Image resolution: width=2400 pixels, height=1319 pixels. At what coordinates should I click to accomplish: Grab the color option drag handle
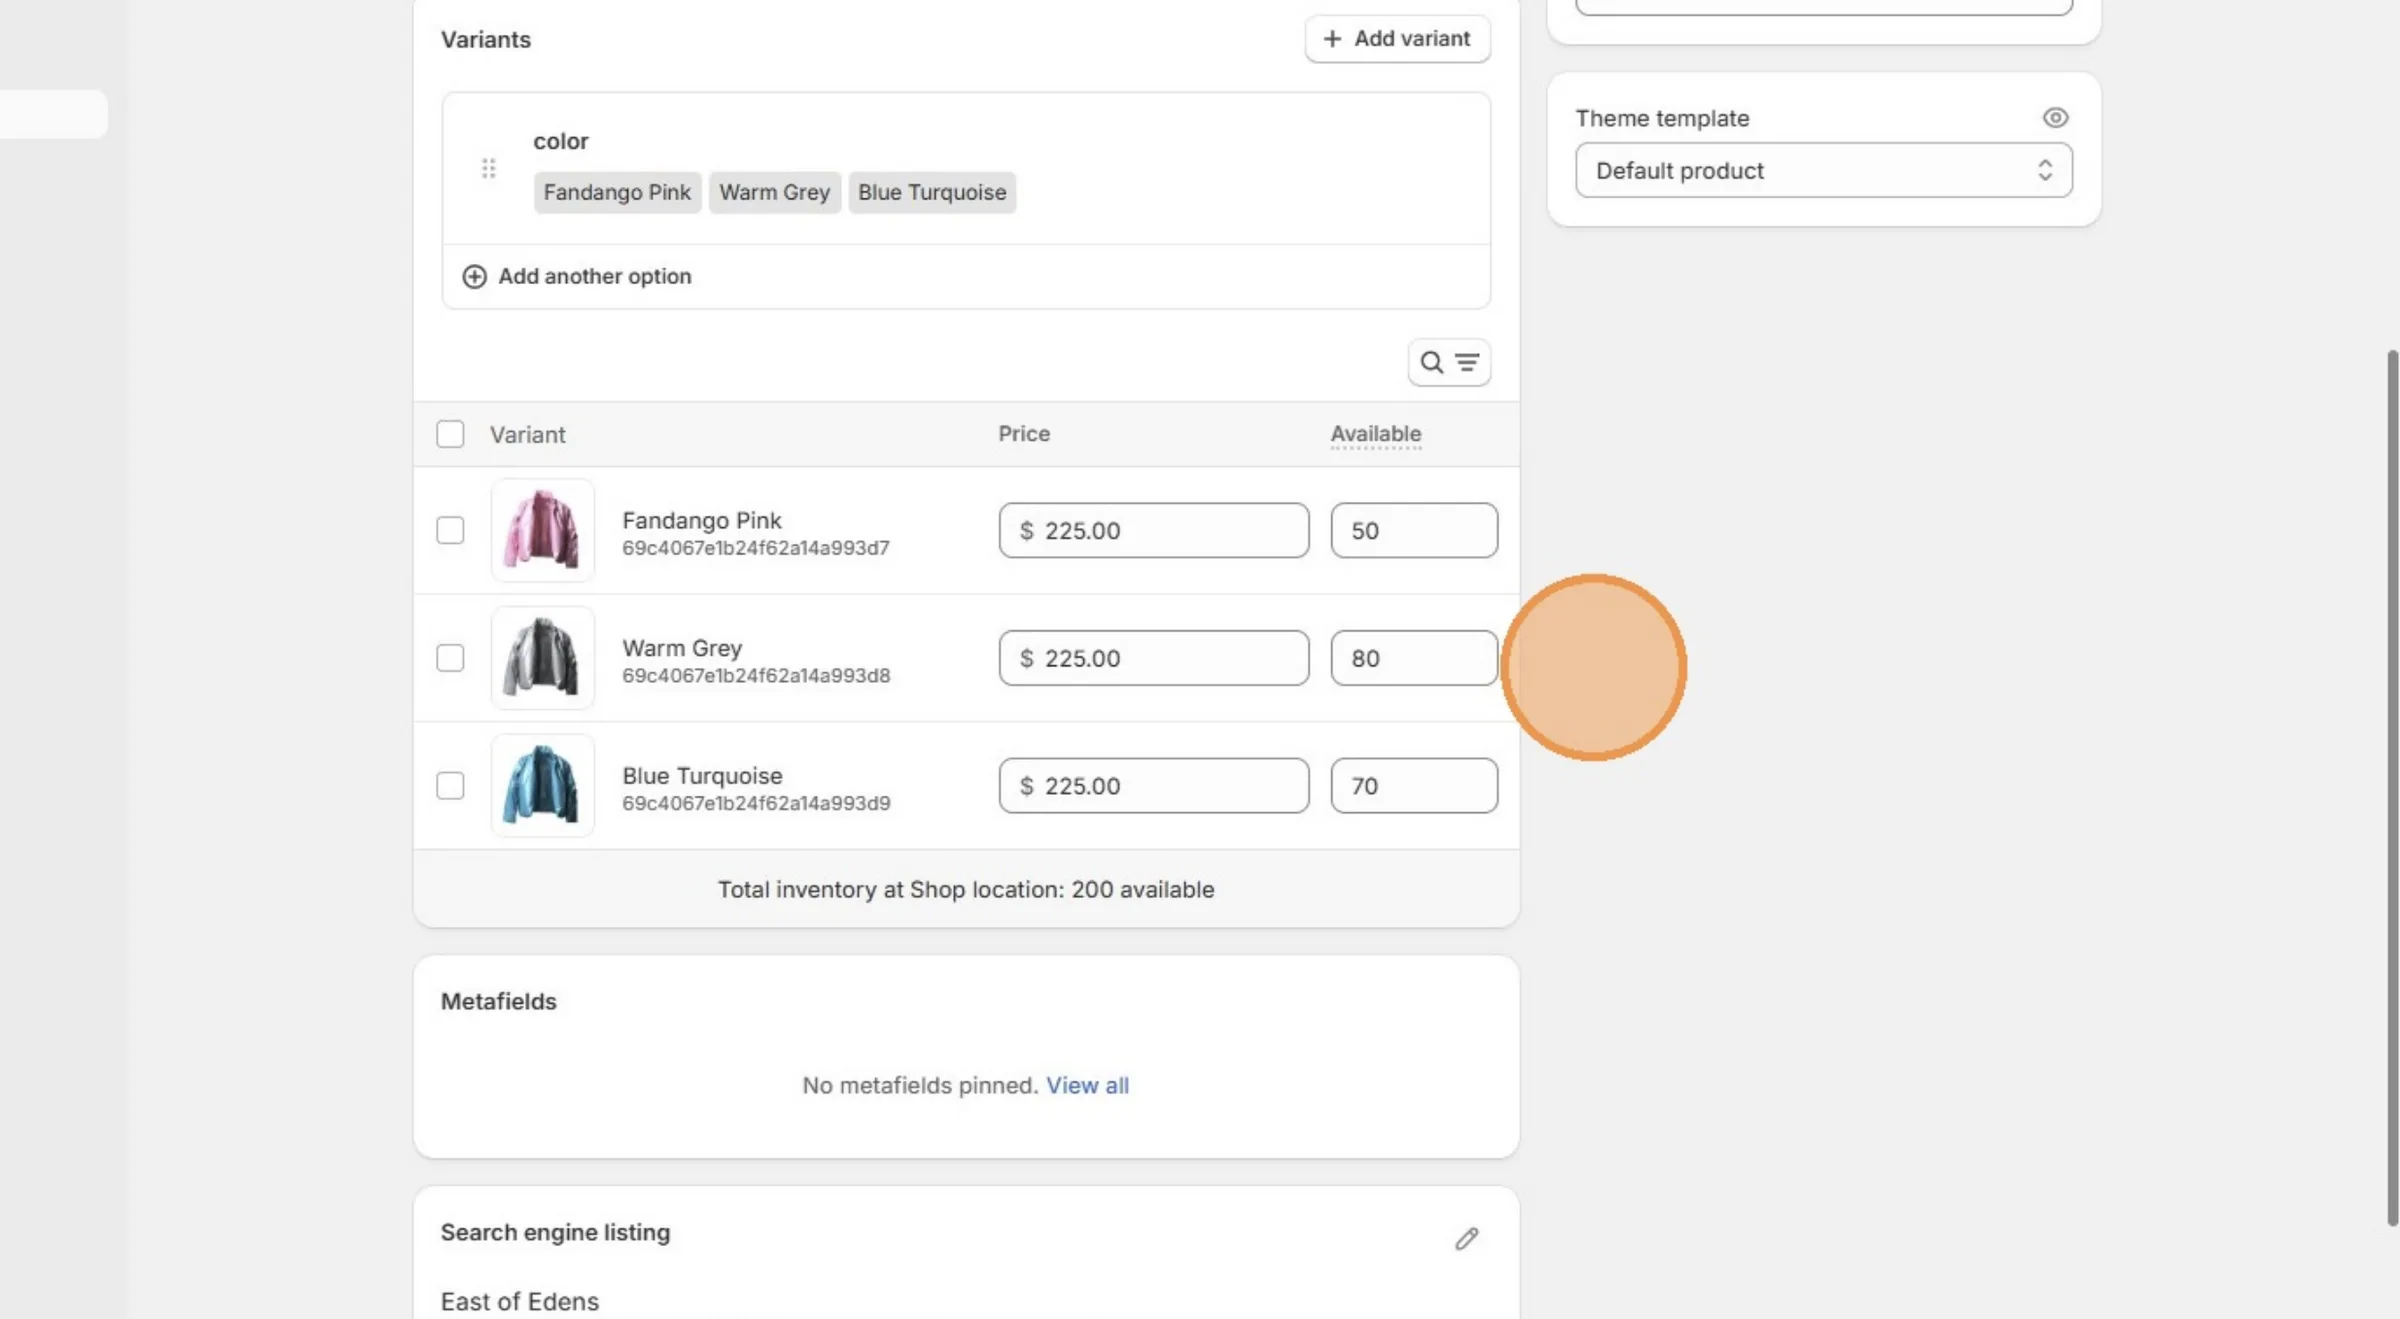tap(488, 168)
